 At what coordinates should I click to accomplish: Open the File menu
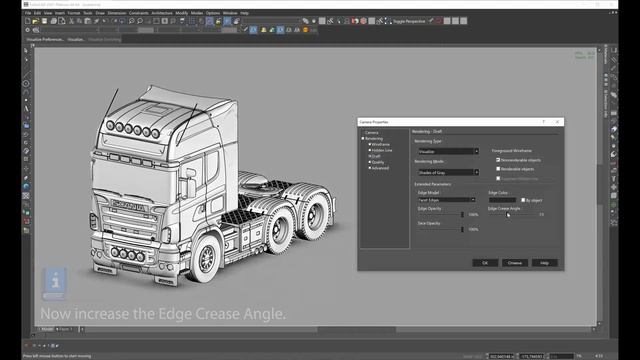28,13
